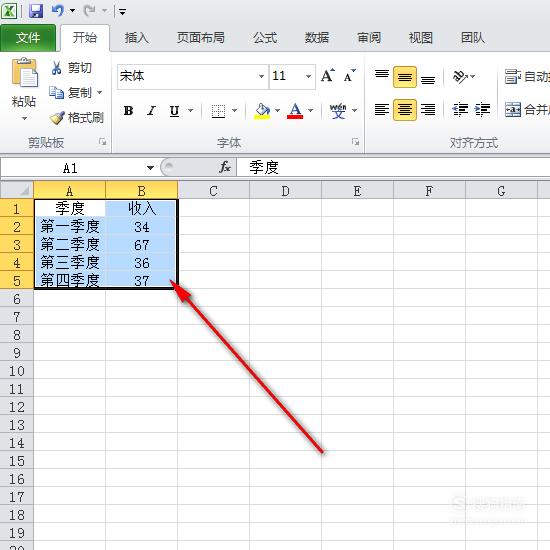
Task: Open the font name dropdown 宋体
Action: point(261,76)
